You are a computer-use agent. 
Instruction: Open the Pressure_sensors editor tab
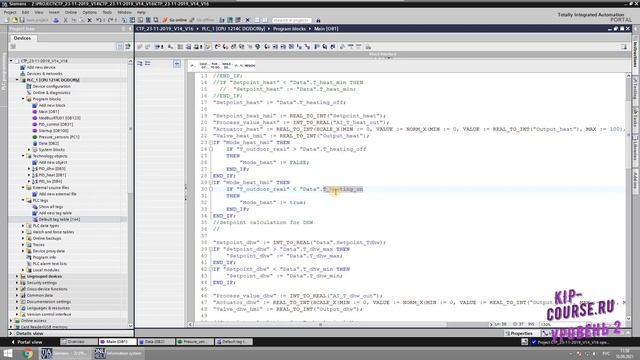click(x=194, y=342)
